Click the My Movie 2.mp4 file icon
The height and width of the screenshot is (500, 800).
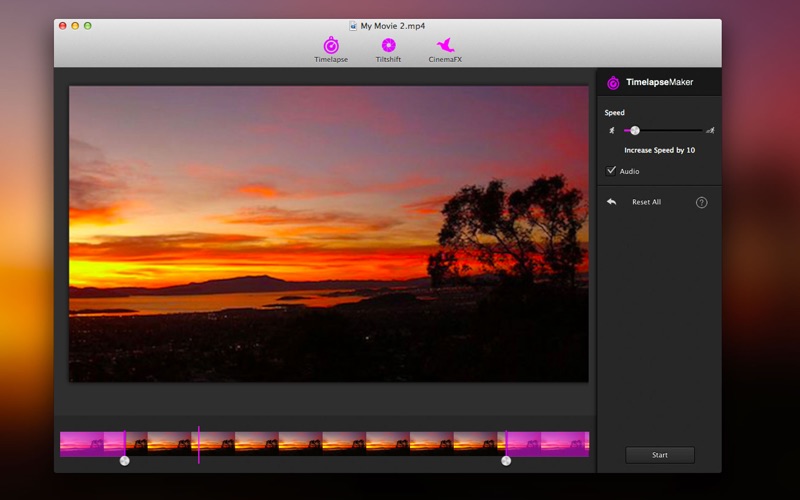353,26
